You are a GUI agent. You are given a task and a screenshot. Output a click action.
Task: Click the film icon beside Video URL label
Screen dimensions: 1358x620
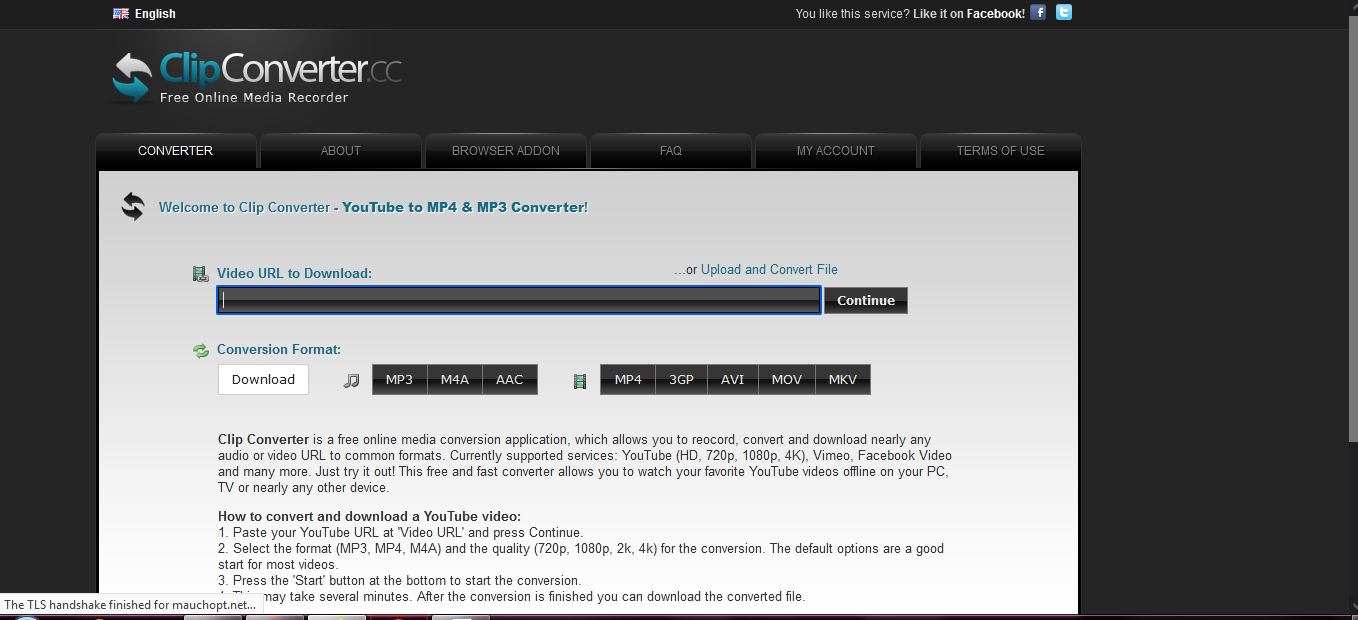click(200, 273)
